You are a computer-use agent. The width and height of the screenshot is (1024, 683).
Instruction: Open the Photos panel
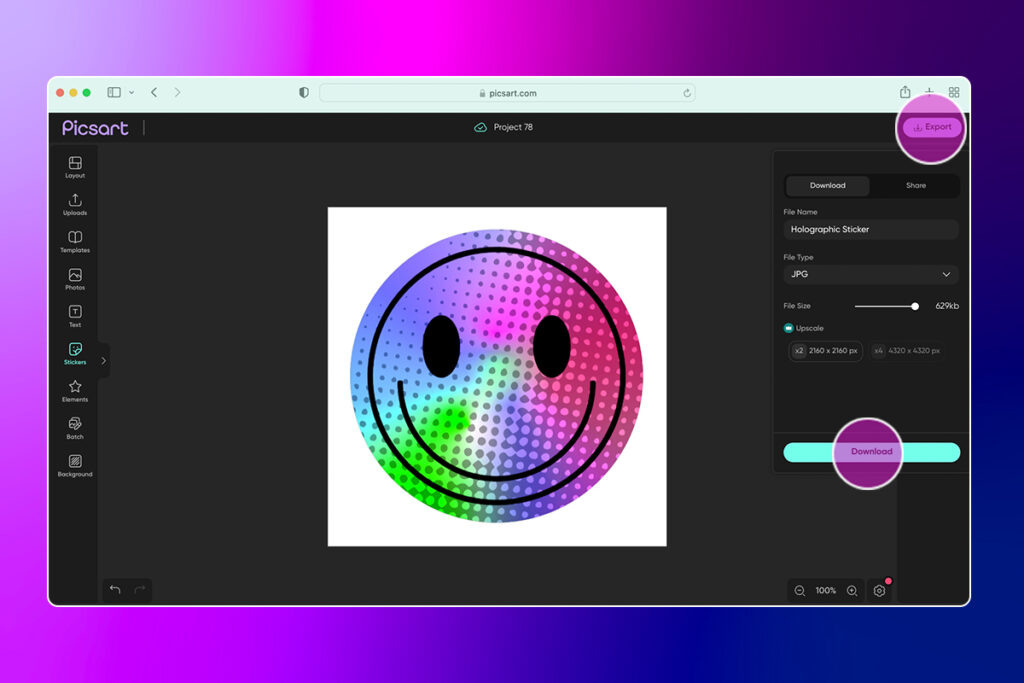coord(74,277)
